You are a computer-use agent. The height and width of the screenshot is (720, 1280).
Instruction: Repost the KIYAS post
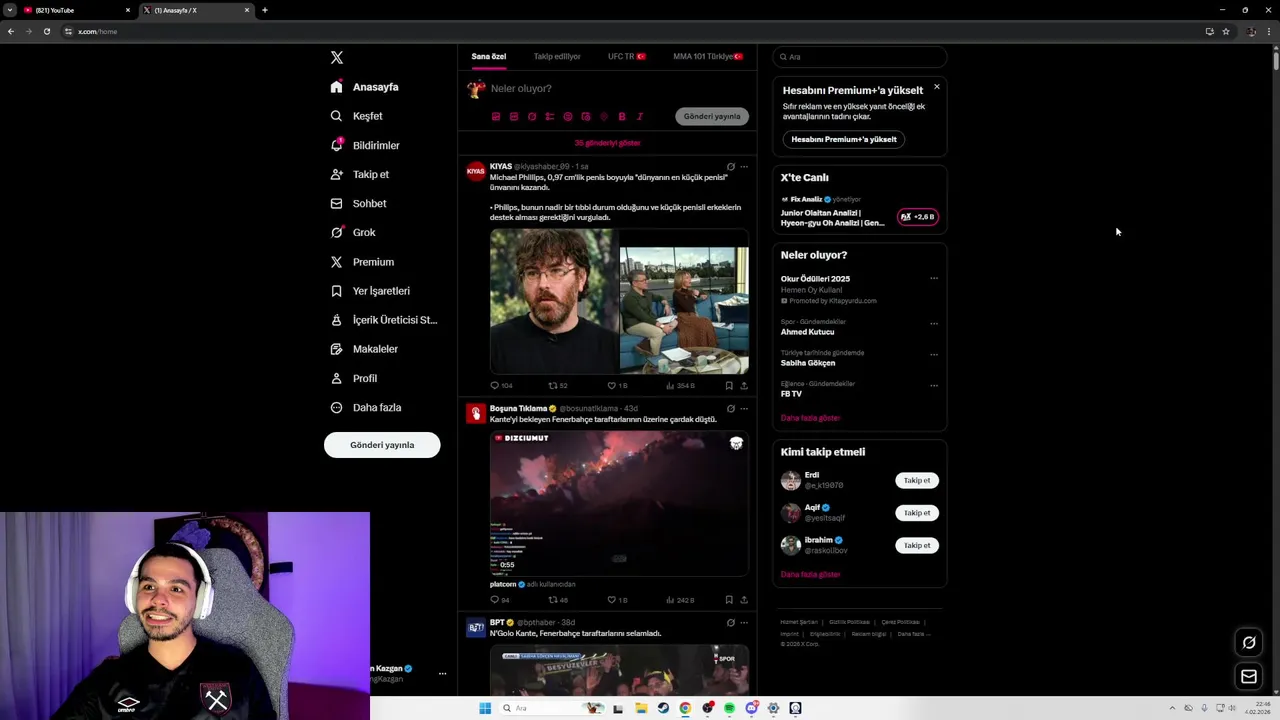[x=558, y=386]
